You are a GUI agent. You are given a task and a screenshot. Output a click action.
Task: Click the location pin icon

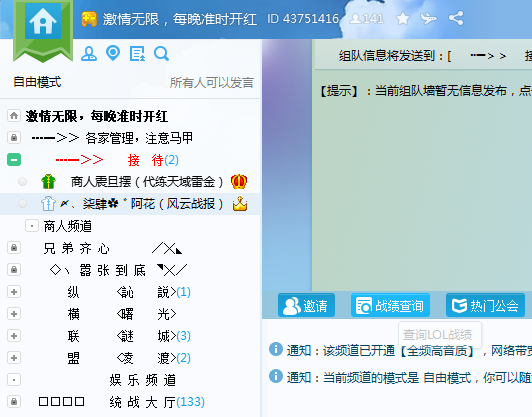[x=113, y=53]
